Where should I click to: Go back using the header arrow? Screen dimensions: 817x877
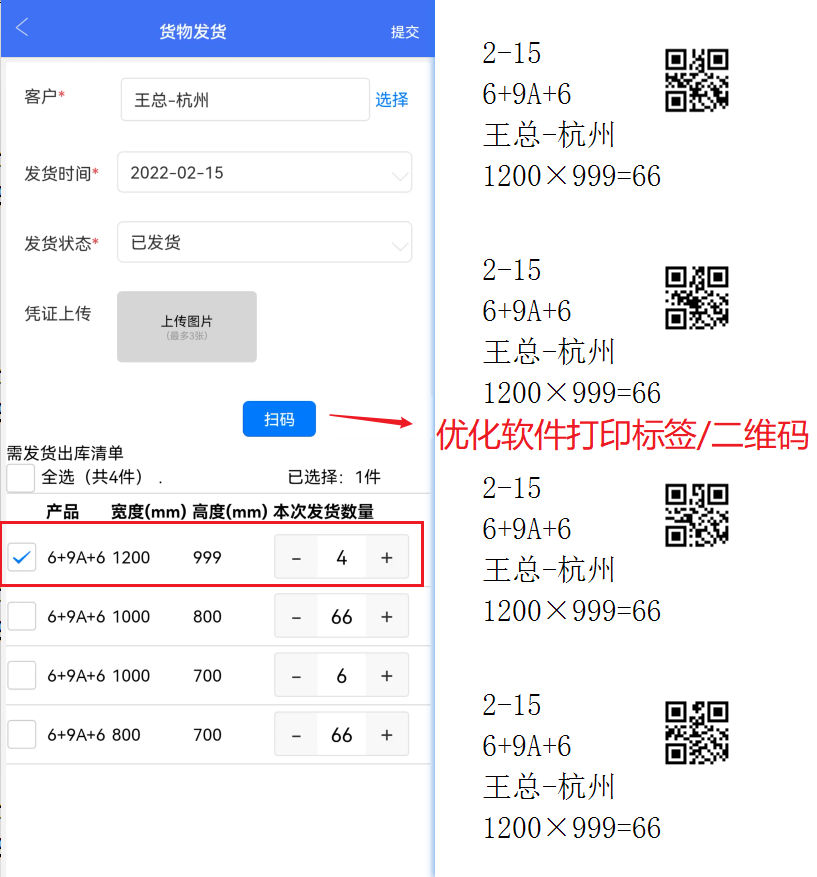coord(22,27)
